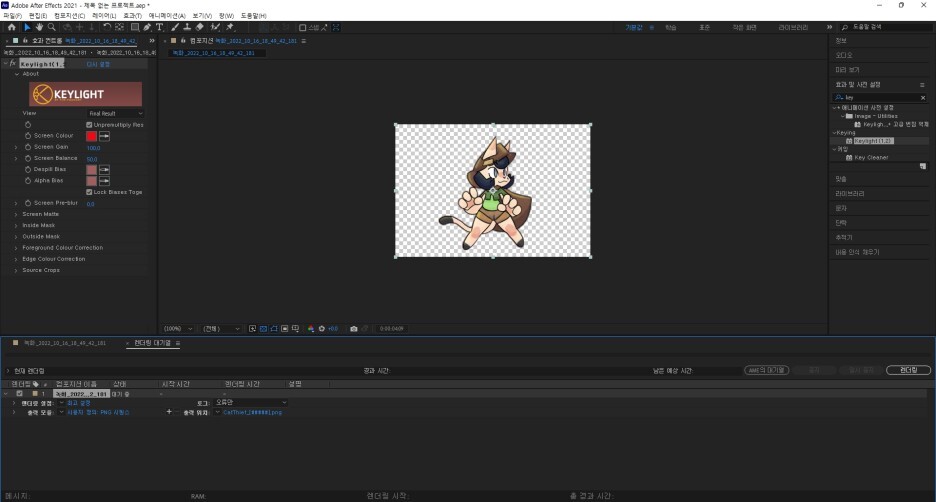This screenshot has width=936, height=502.
Task: Expand the Screen Matte group
Action: pyautogui.click(x=16, y=214)
